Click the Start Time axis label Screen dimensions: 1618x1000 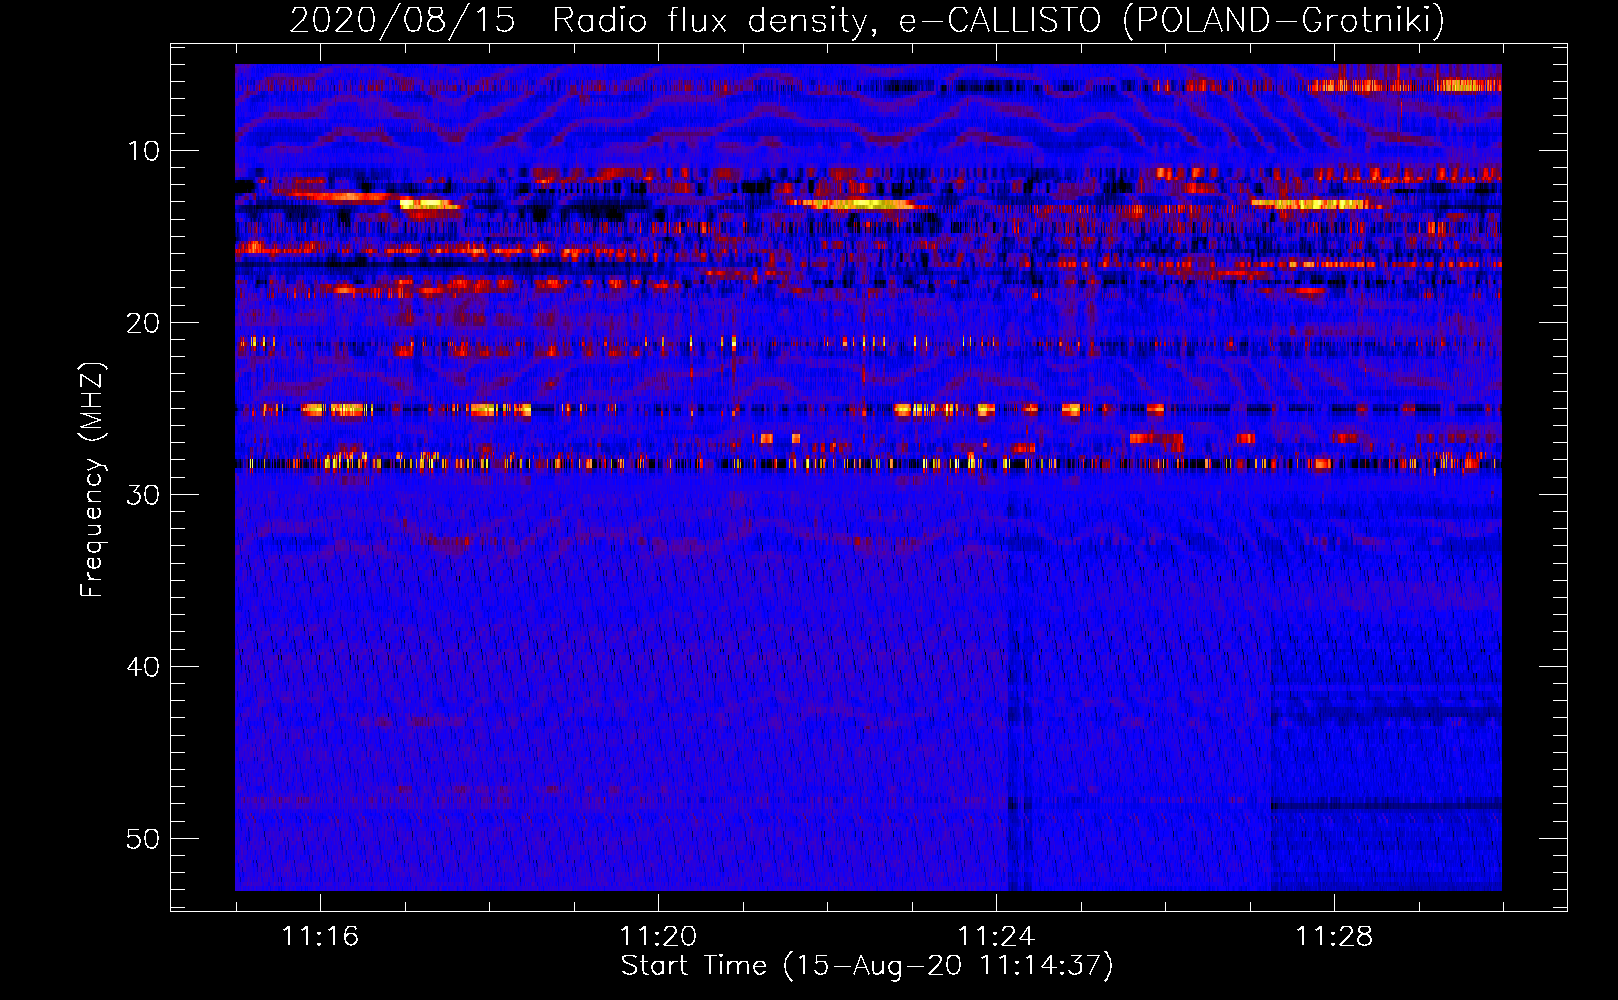[867, 966]
